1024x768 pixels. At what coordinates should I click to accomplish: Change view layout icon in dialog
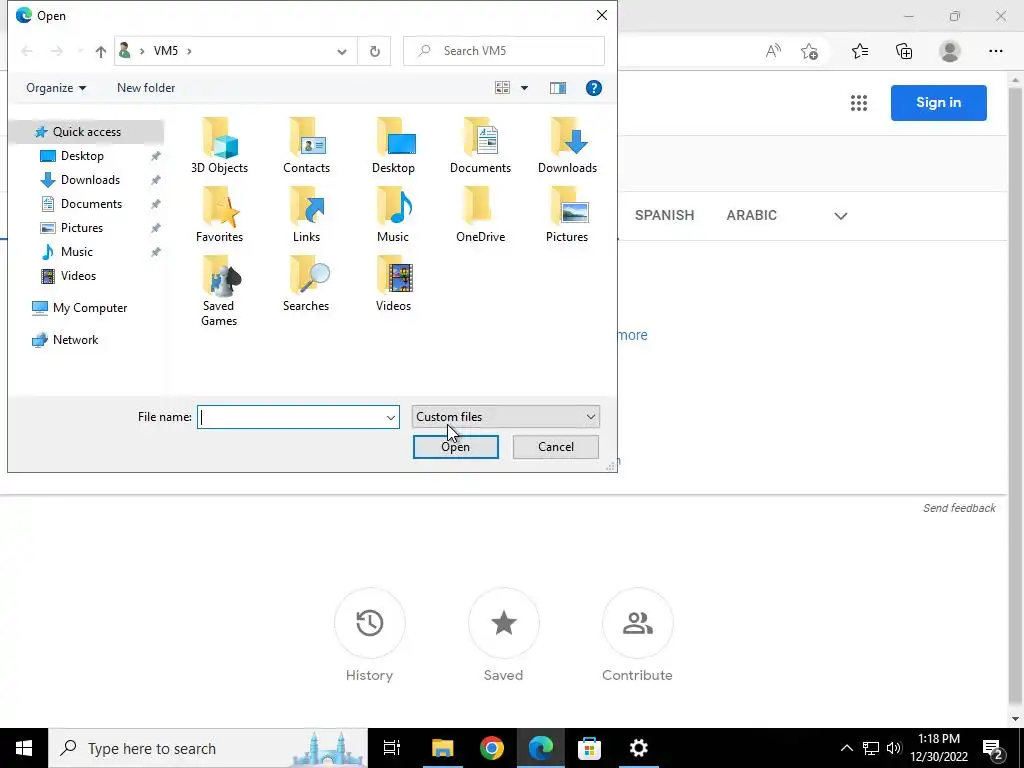tap(502, 88)
